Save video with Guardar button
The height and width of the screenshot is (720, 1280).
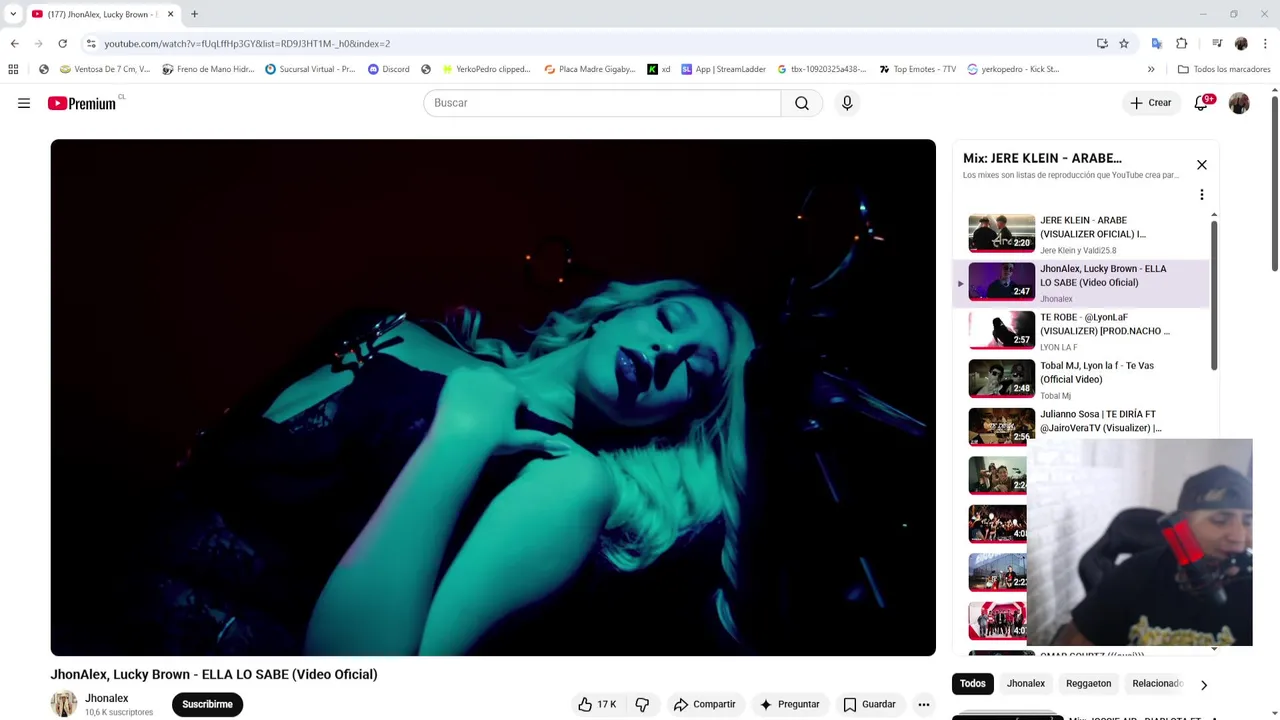click(x=869, y=704)
